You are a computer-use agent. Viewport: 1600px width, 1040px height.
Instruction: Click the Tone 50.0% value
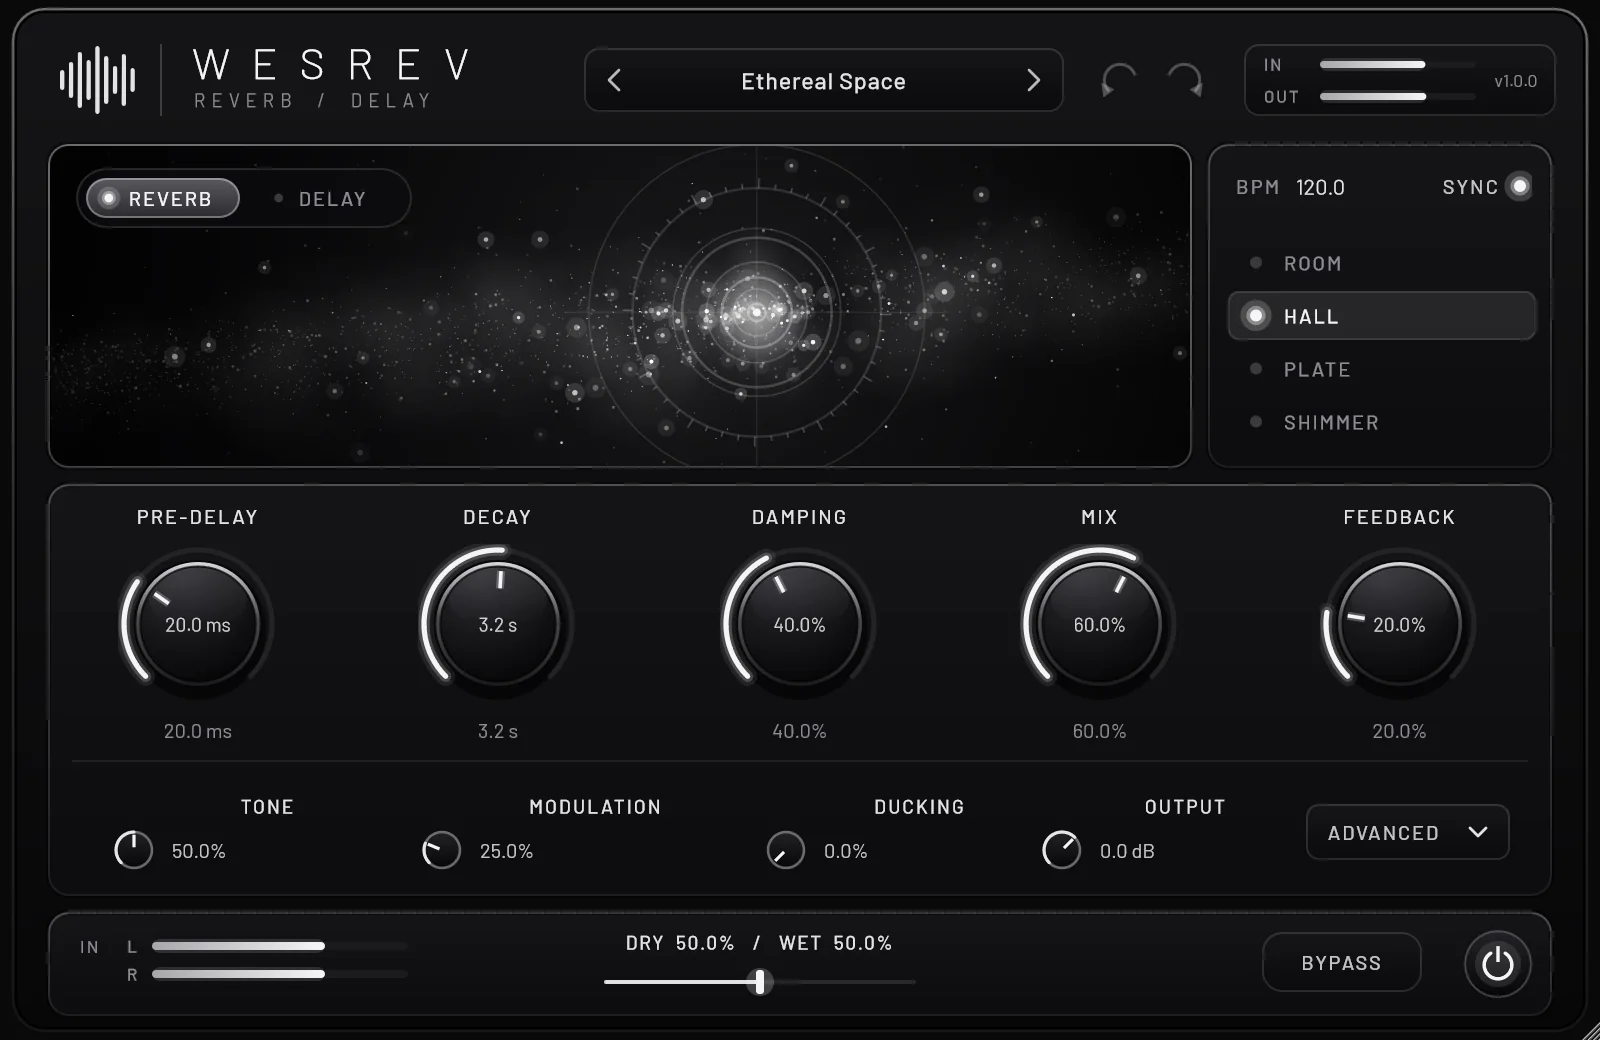[198, 851]
